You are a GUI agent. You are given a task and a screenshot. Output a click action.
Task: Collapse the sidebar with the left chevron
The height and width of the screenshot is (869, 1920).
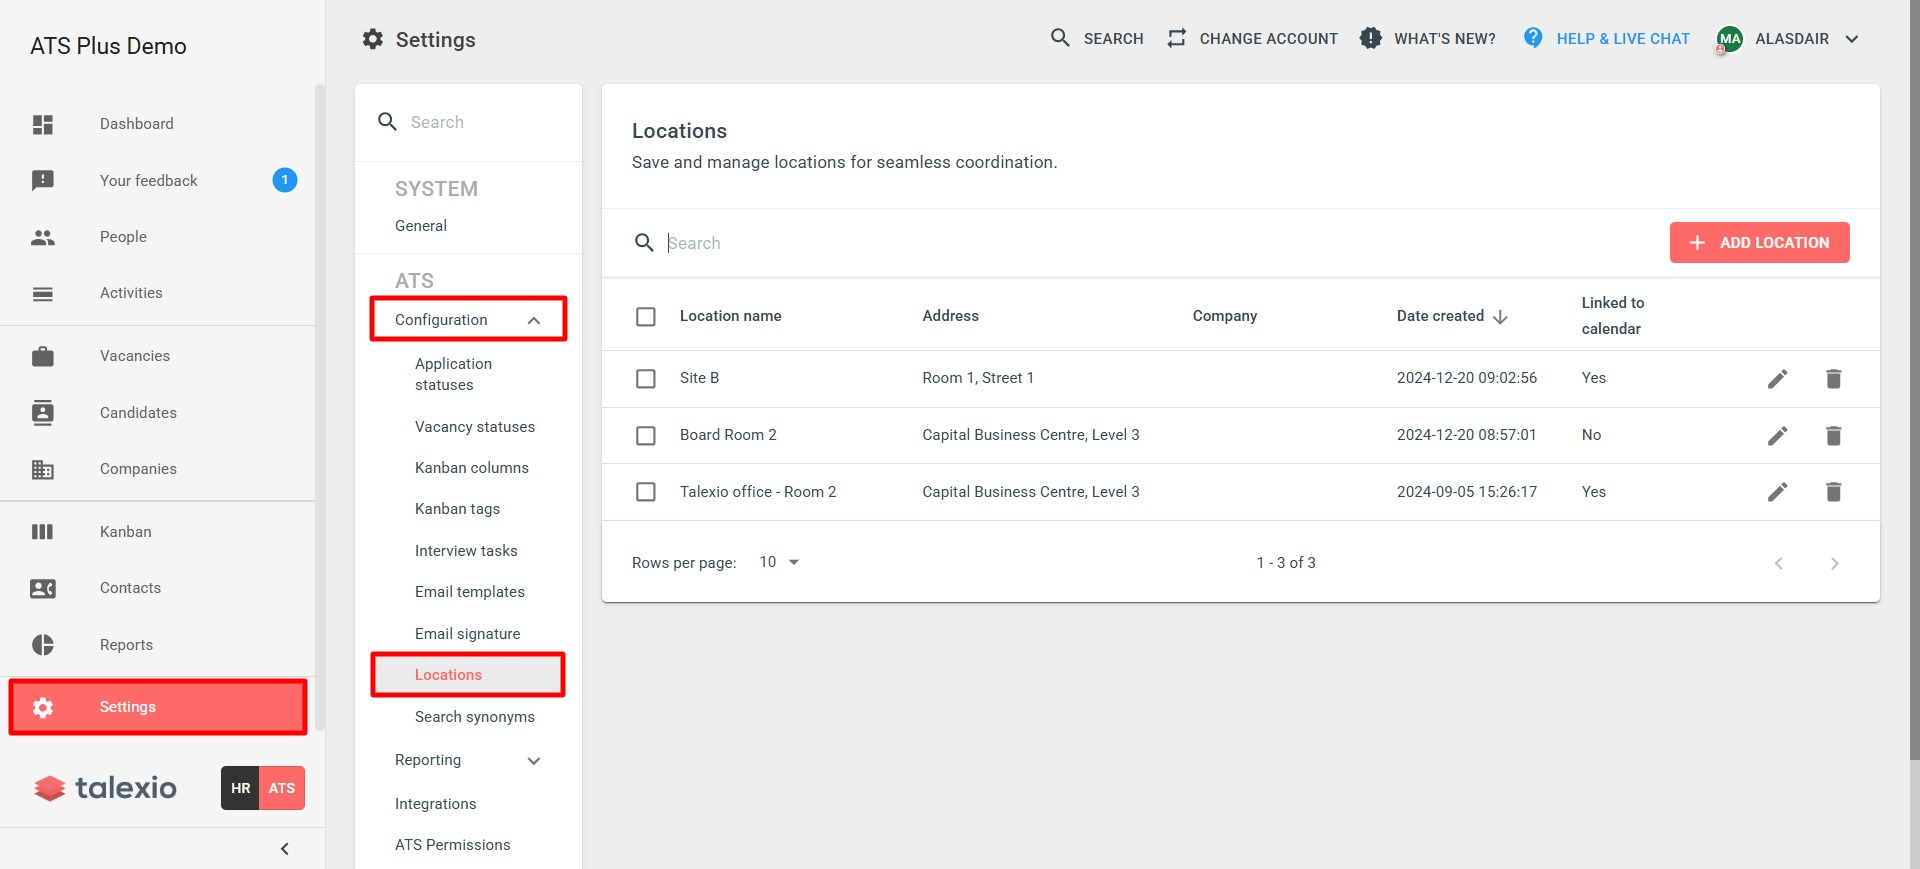[285, 849]
